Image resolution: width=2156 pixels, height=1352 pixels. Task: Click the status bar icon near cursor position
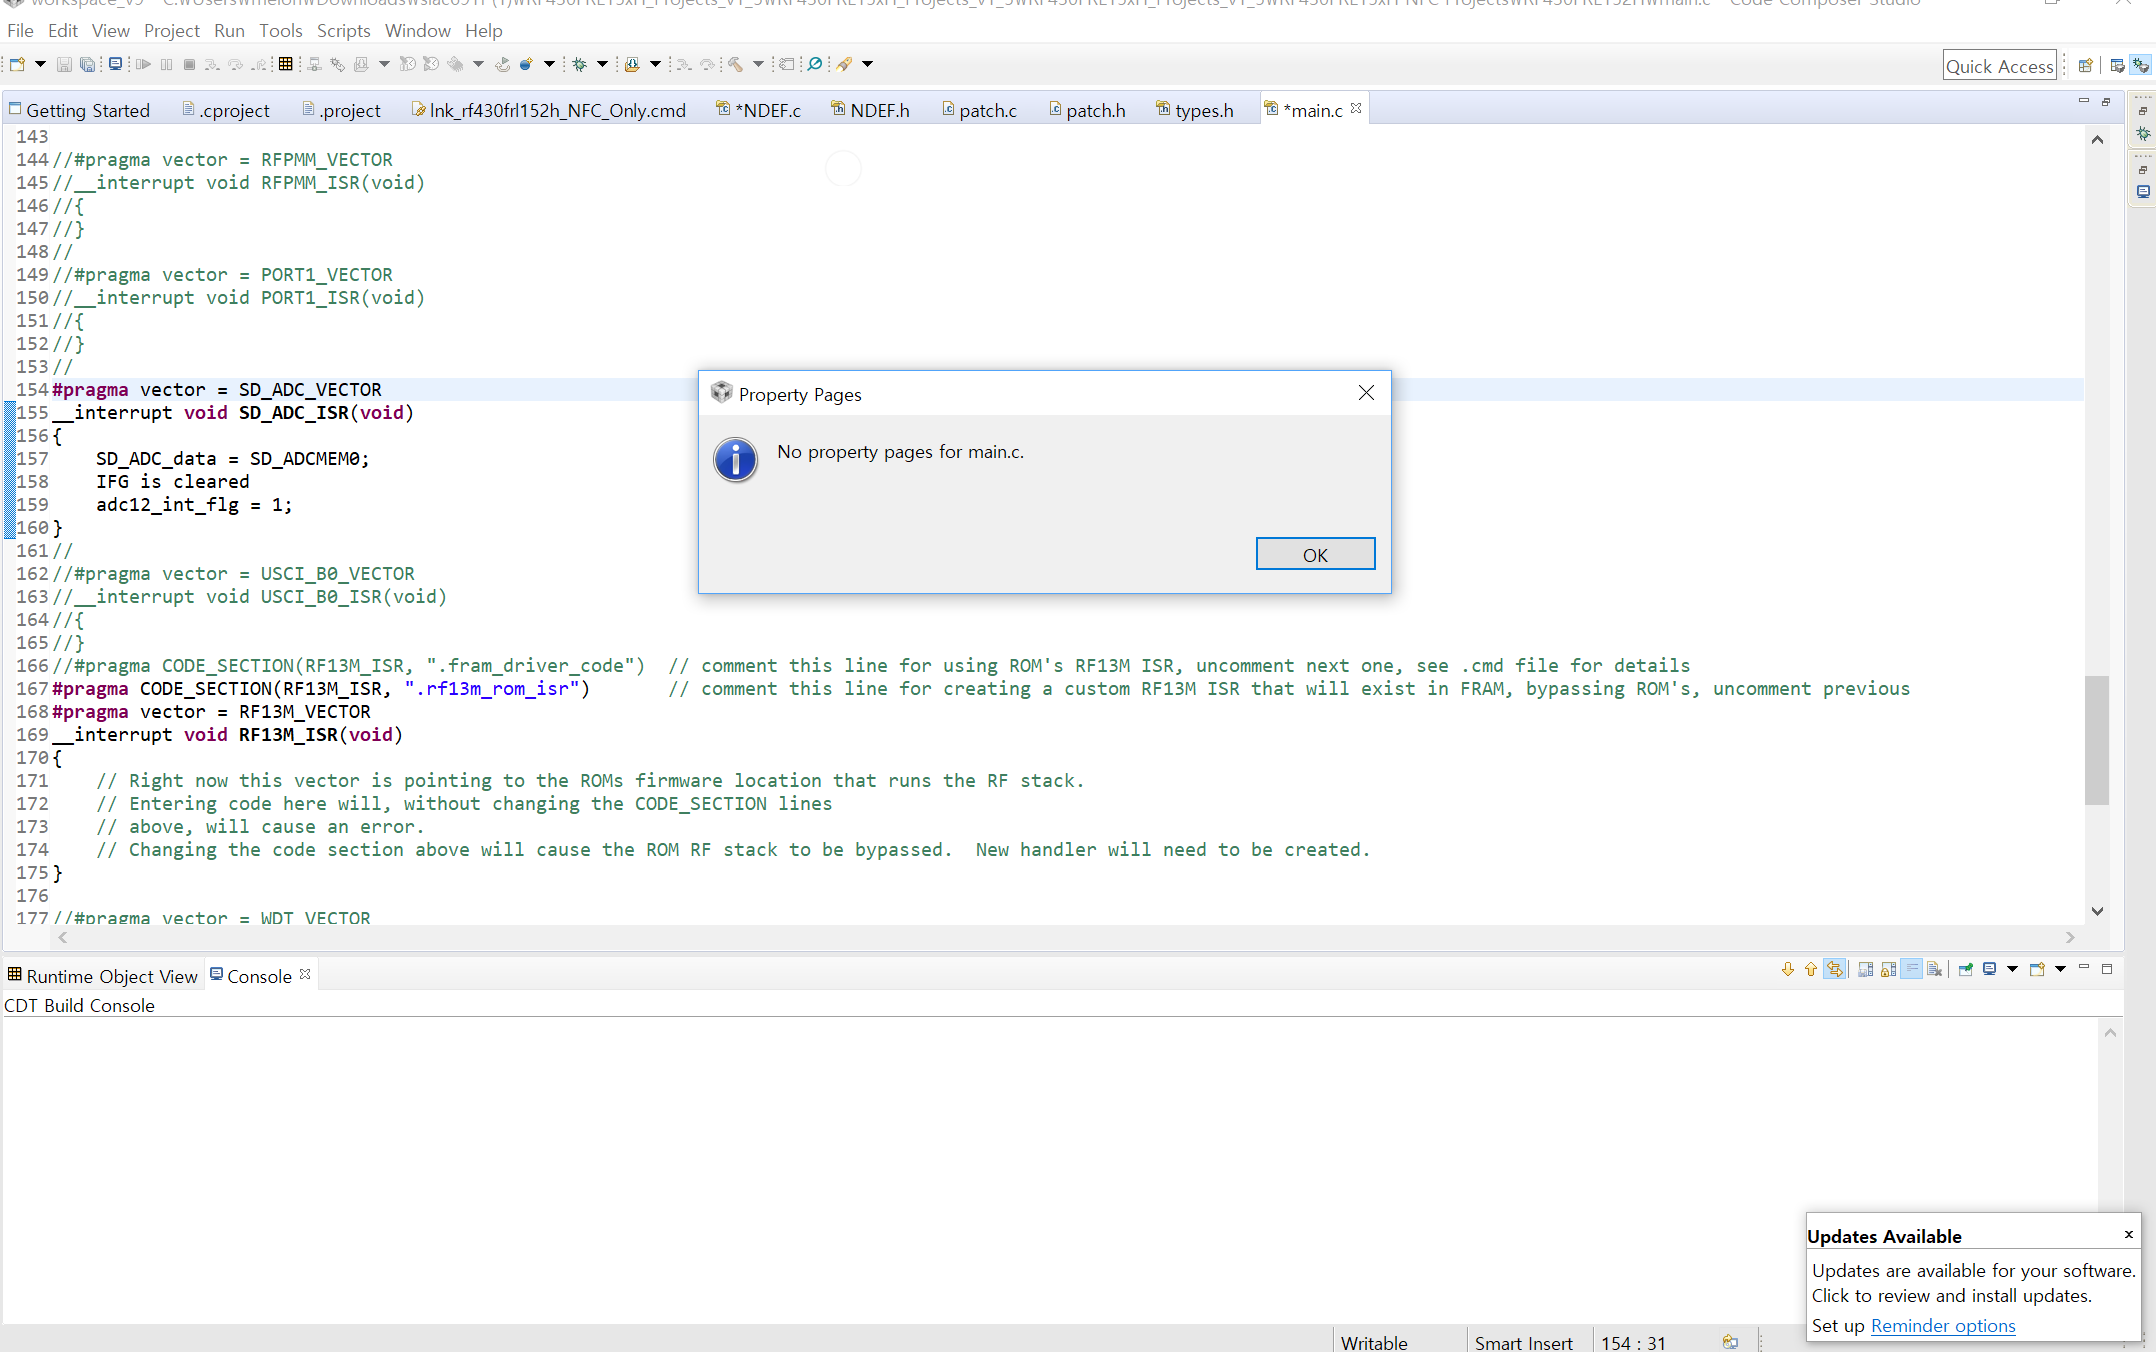point(1730,1342)
